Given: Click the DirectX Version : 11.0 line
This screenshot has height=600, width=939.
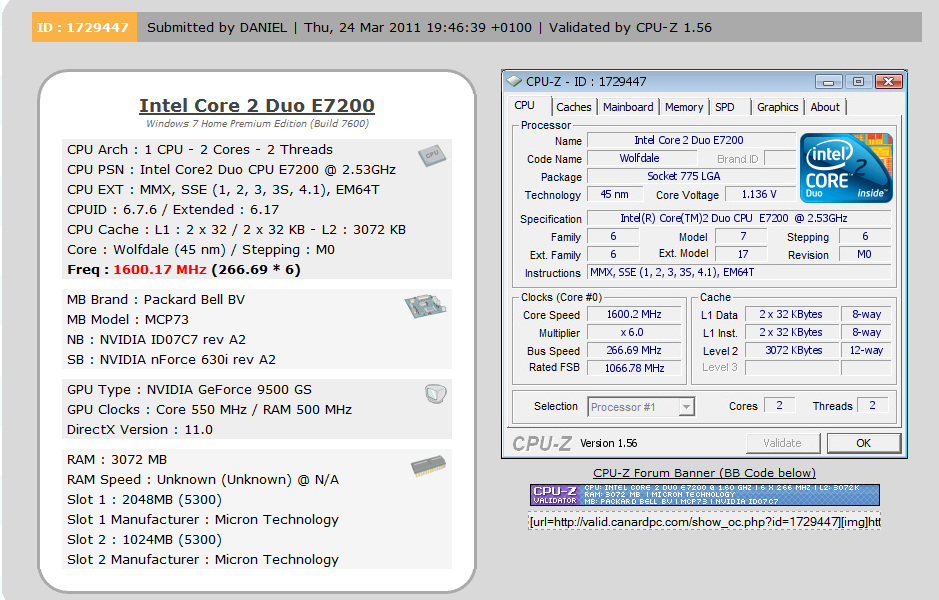Looking at the screenshot, I should (140, 429).
